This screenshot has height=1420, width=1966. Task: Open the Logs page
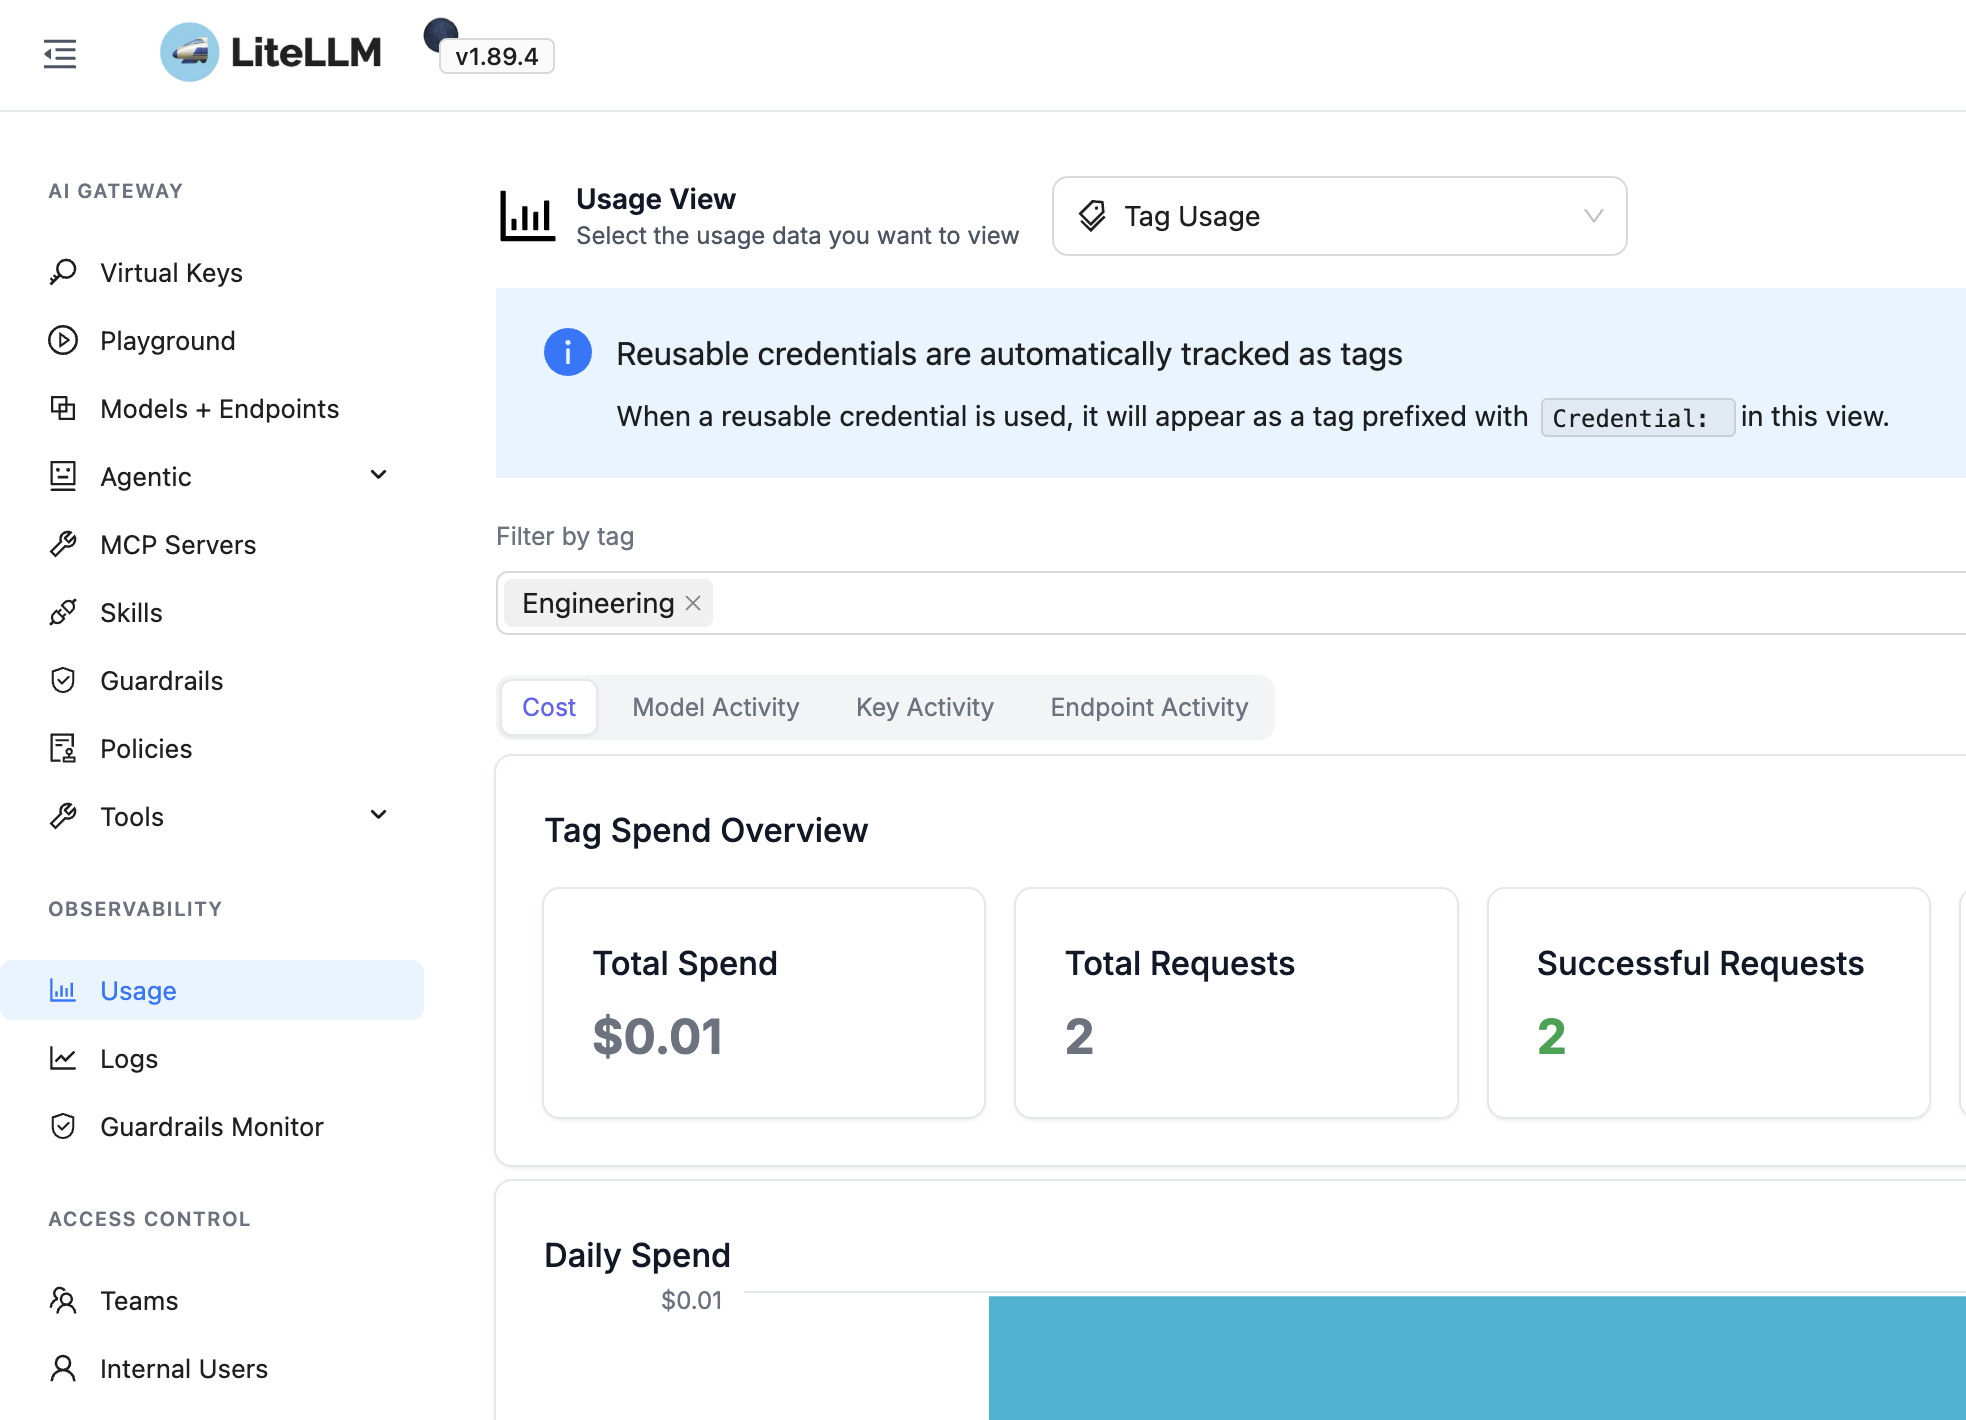[x=212, y=1058]
